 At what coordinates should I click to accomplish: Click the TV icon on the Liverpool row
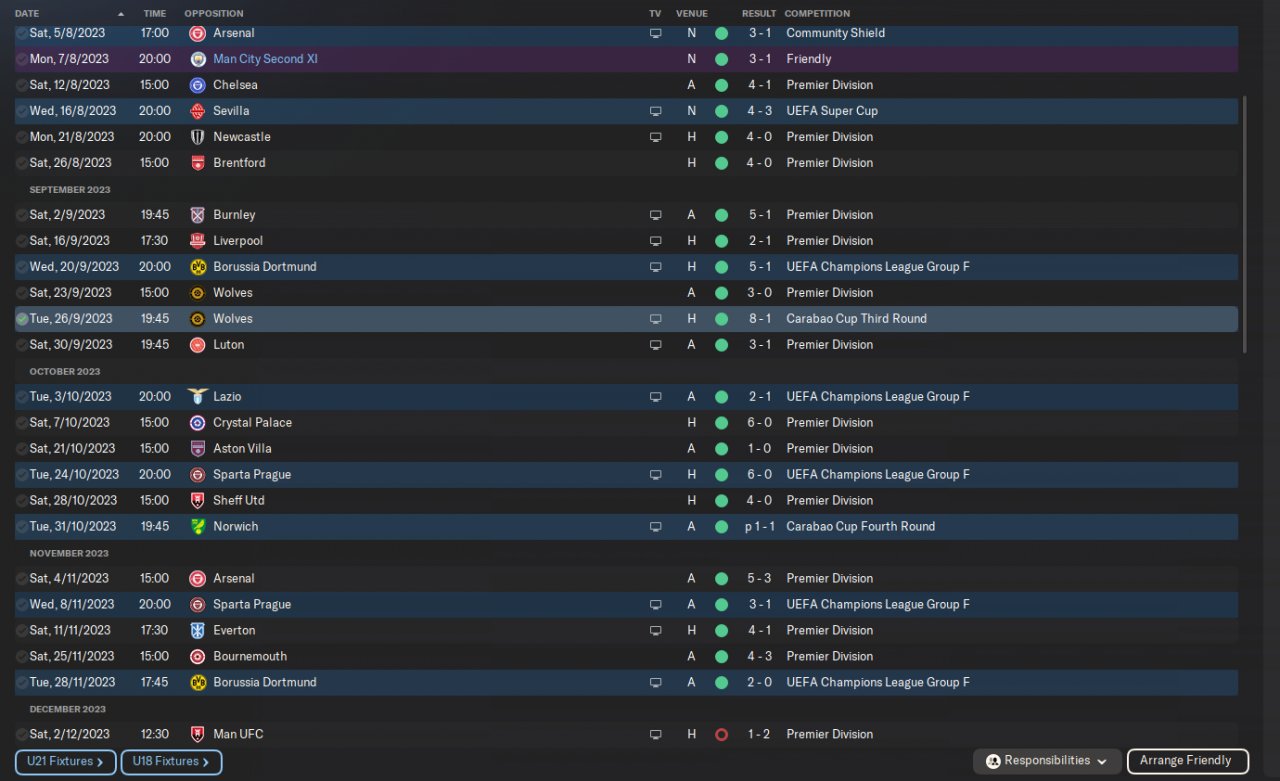[x=655, y=241]
